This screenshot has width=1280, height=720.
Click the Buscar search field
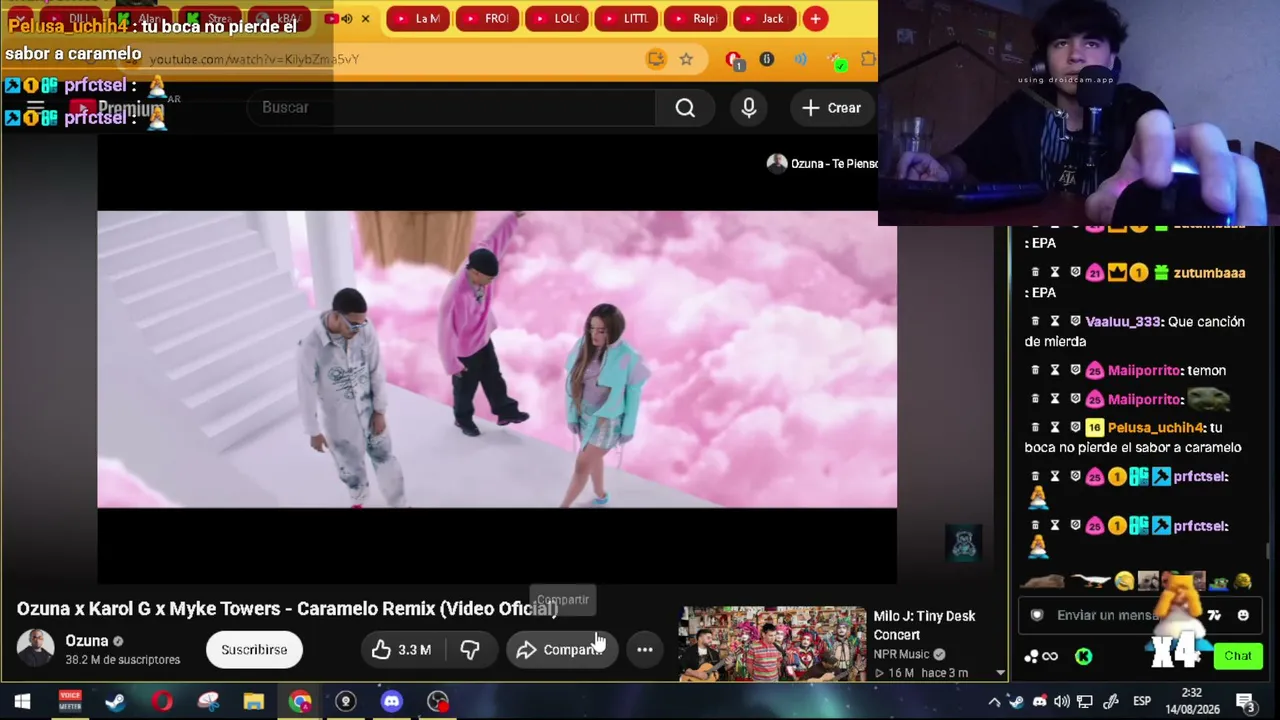(x=451, y=108)
